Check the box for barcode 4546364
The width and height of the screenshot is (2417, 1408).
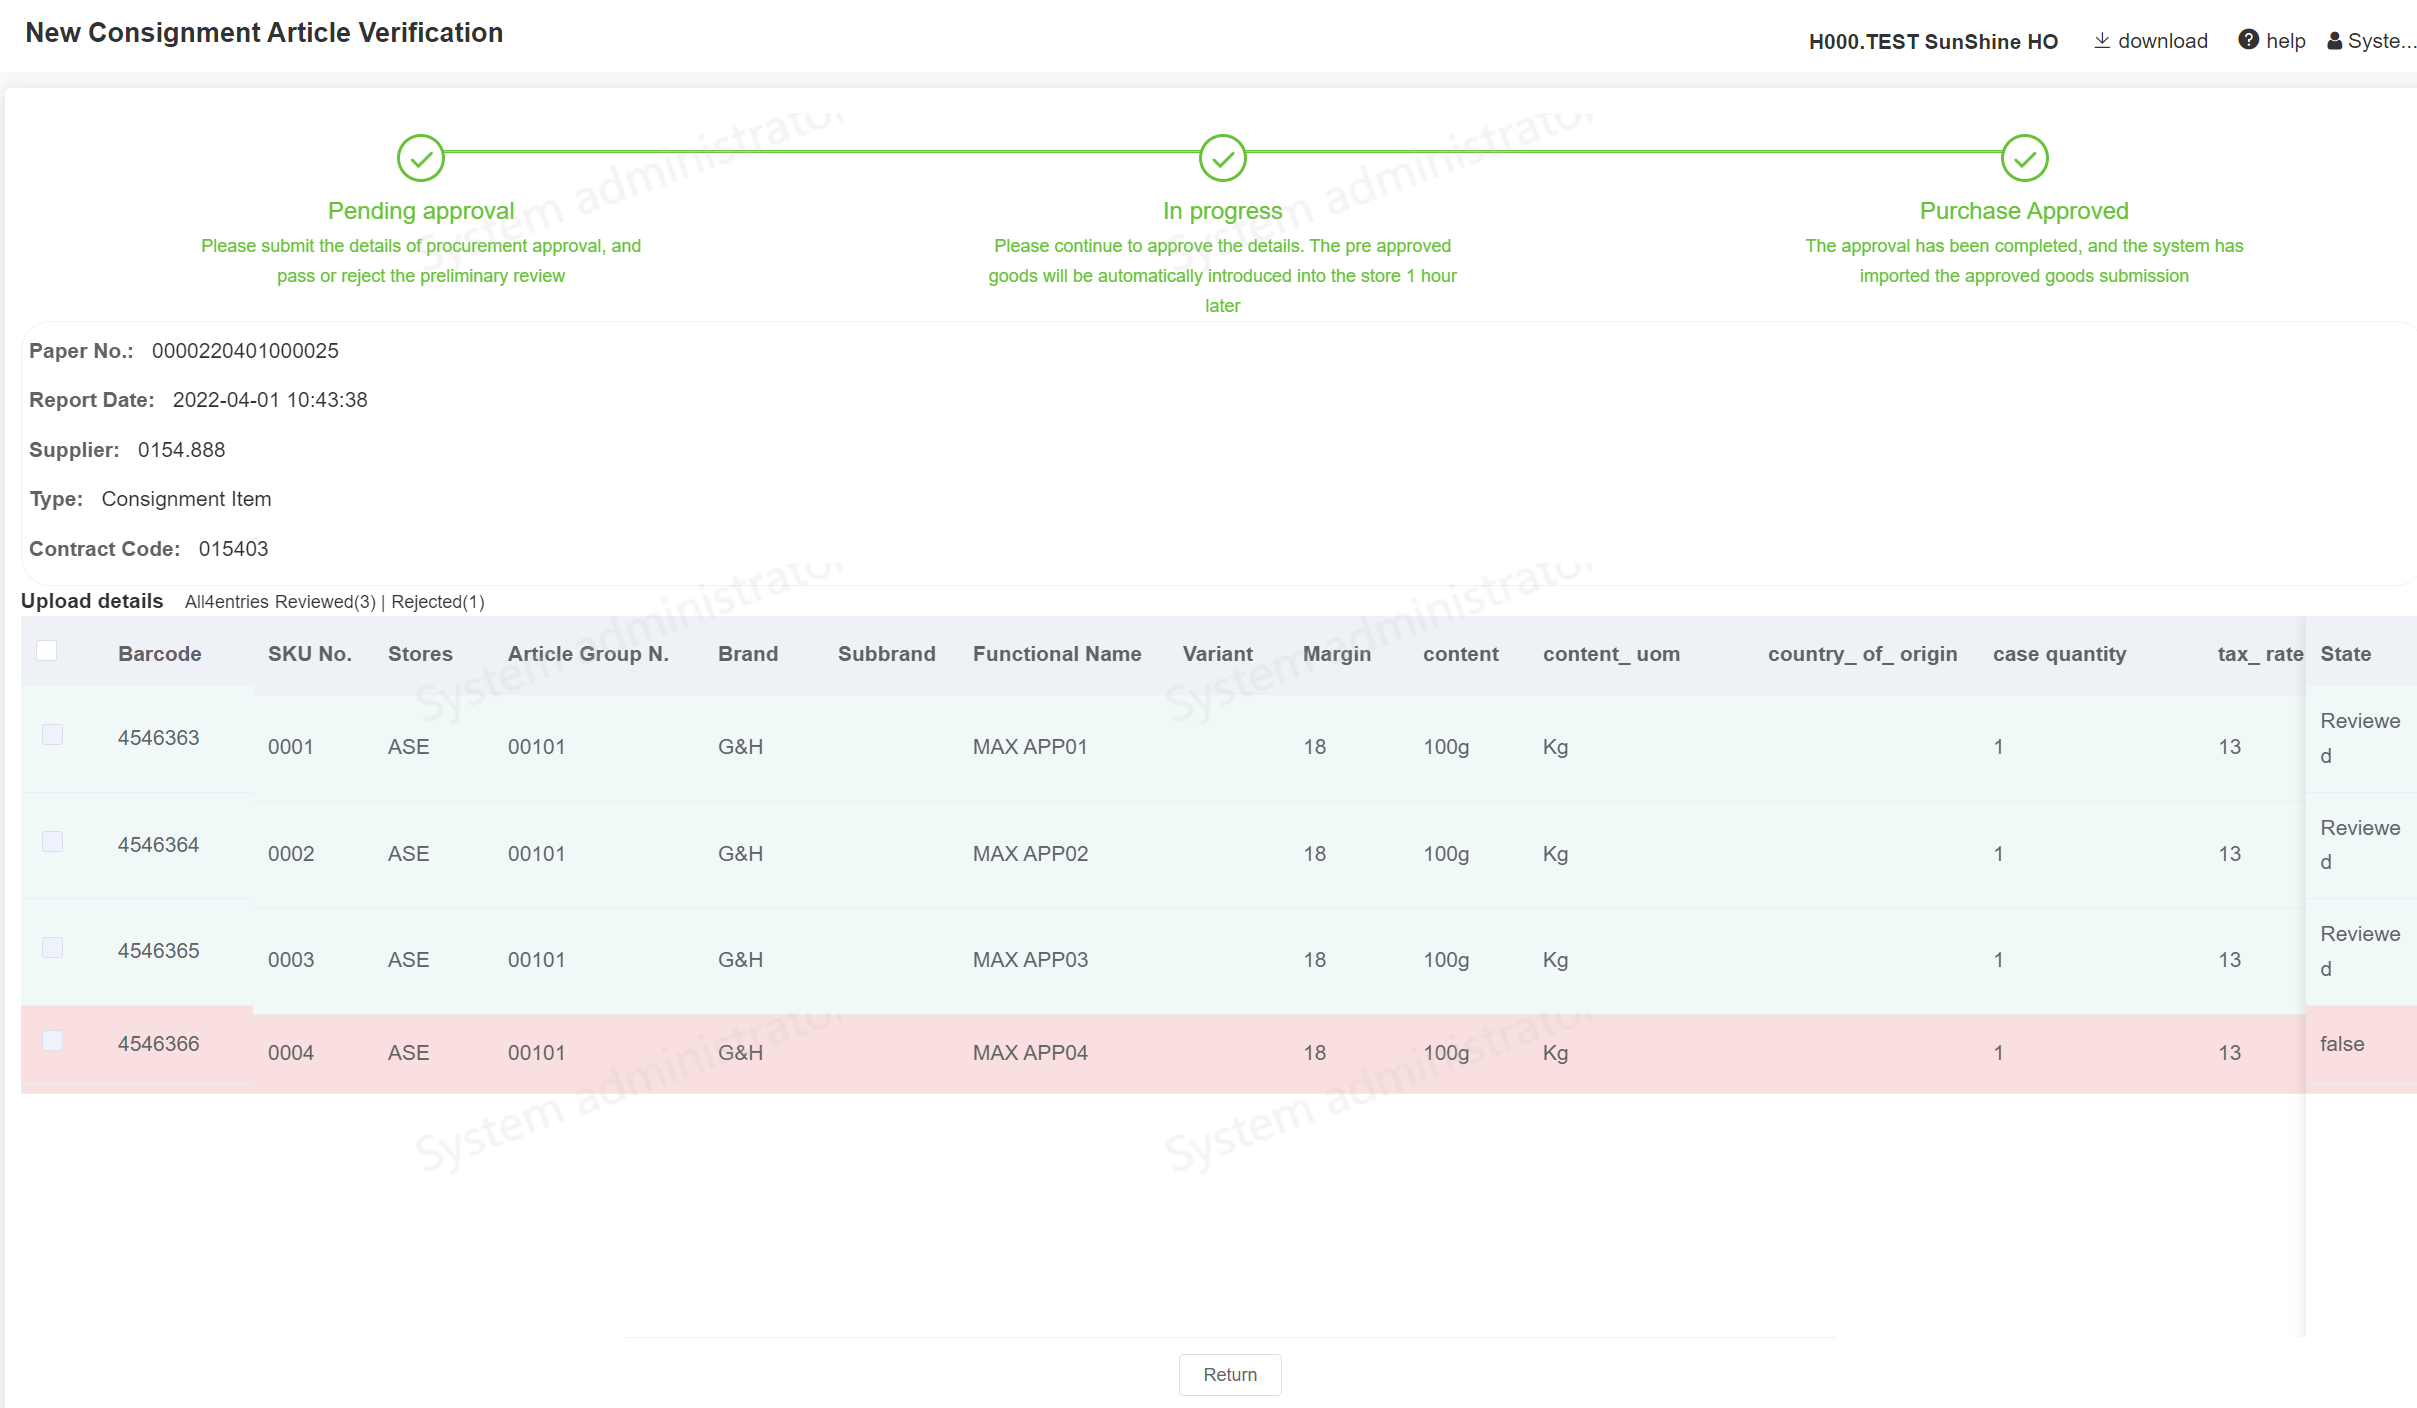click(x=53, y=842)
